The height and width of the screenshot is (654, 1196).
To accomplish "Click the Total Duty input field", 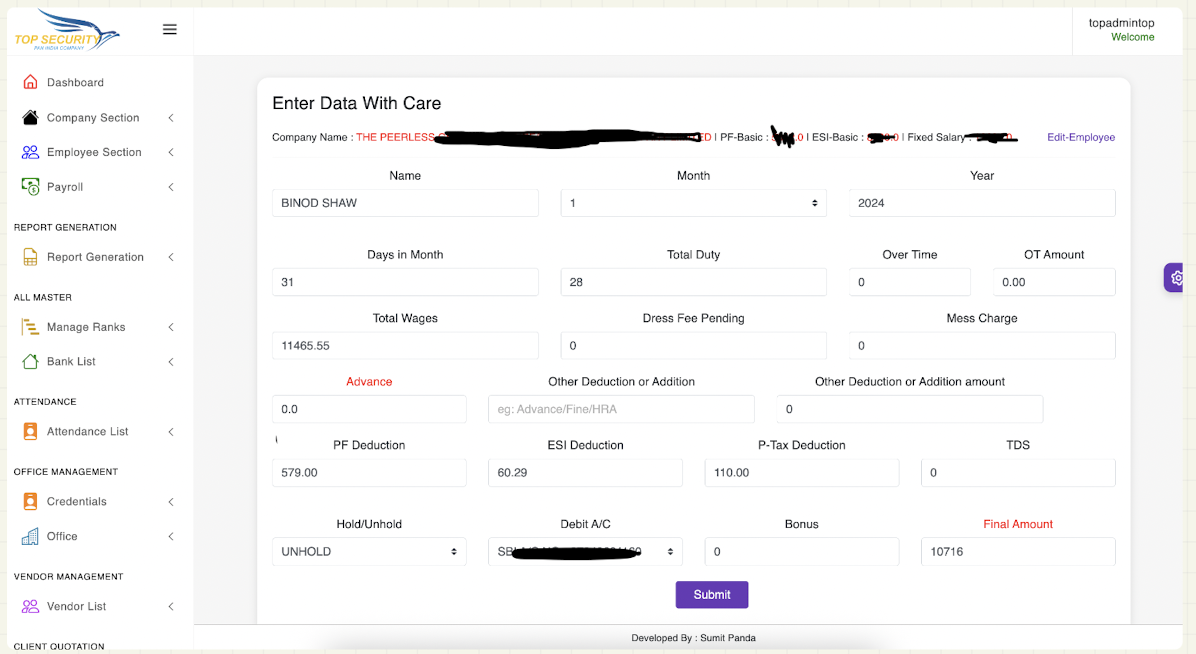I will (693, 283).
